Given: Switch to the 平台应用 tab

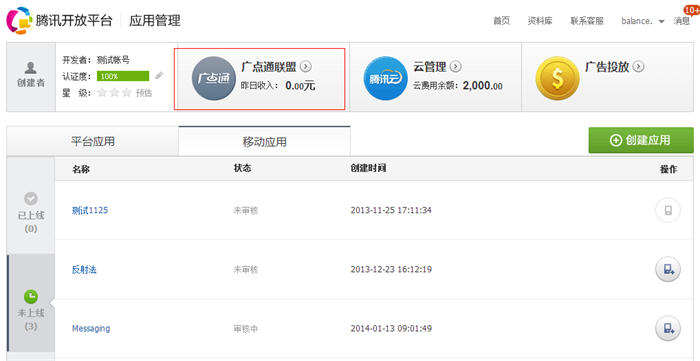Looking at the screenshot, I should pyautogui.click(x=93, y=141).
